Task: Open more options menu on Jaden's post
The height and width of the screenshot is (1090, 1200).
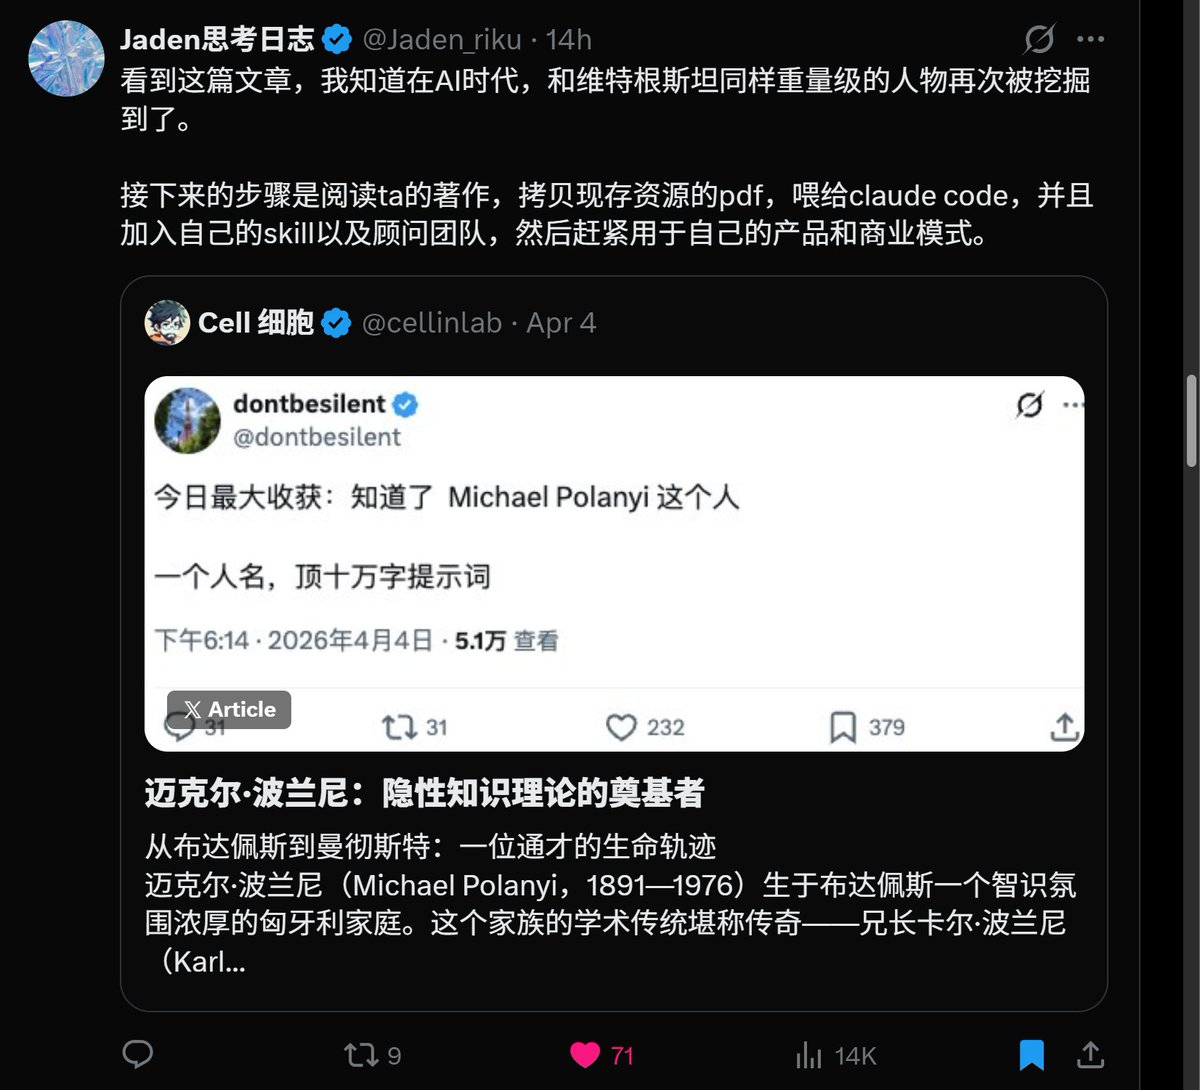Action: coord(1090,39)
